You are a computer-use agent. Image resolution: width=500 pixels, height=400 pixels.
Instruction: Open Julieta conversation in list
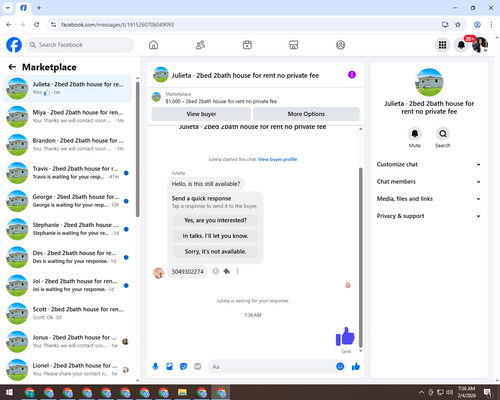tap(67, 88)
